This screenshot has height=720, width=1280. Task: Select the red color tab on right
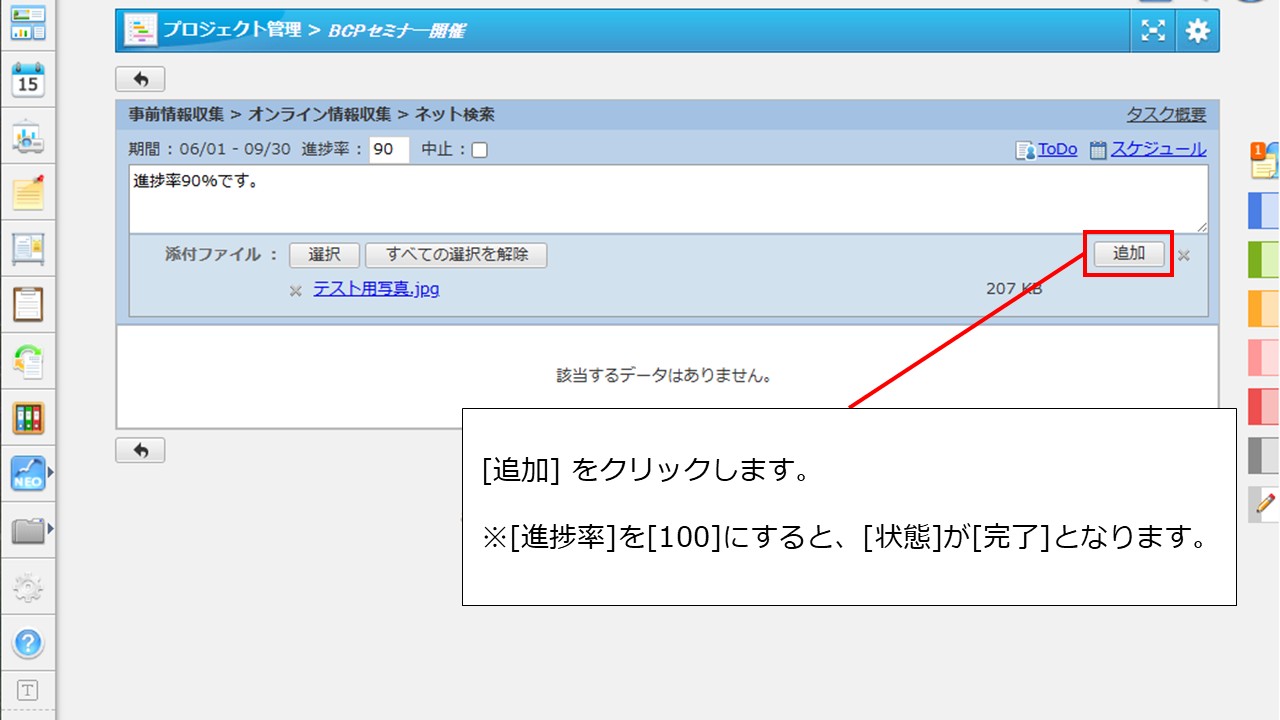[1264, 406]
